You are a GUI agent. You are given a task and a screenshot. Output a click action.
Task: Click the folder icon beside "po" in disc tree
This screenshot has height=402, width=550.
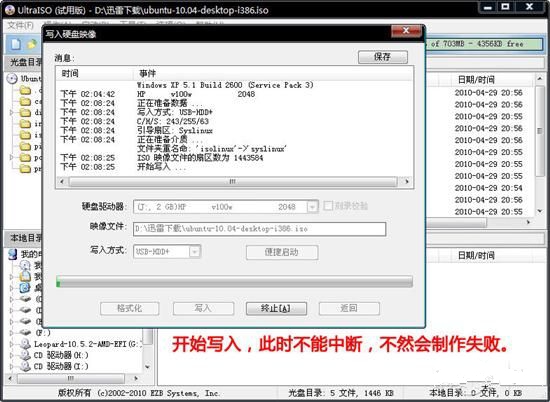pos(25,158)
